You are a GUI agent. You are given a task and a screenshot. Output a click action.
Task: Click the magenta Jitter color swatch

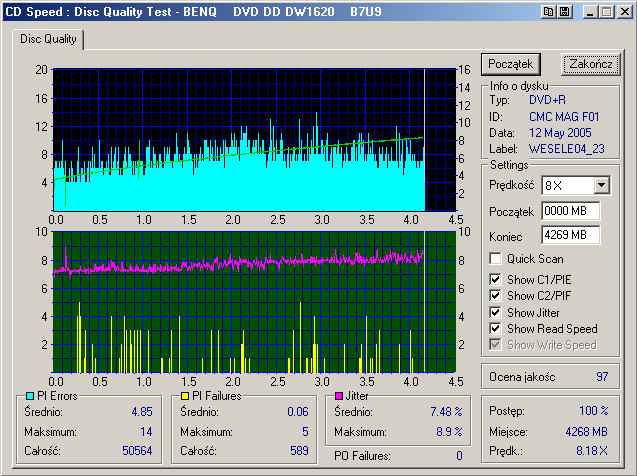(x=339, y=396)
